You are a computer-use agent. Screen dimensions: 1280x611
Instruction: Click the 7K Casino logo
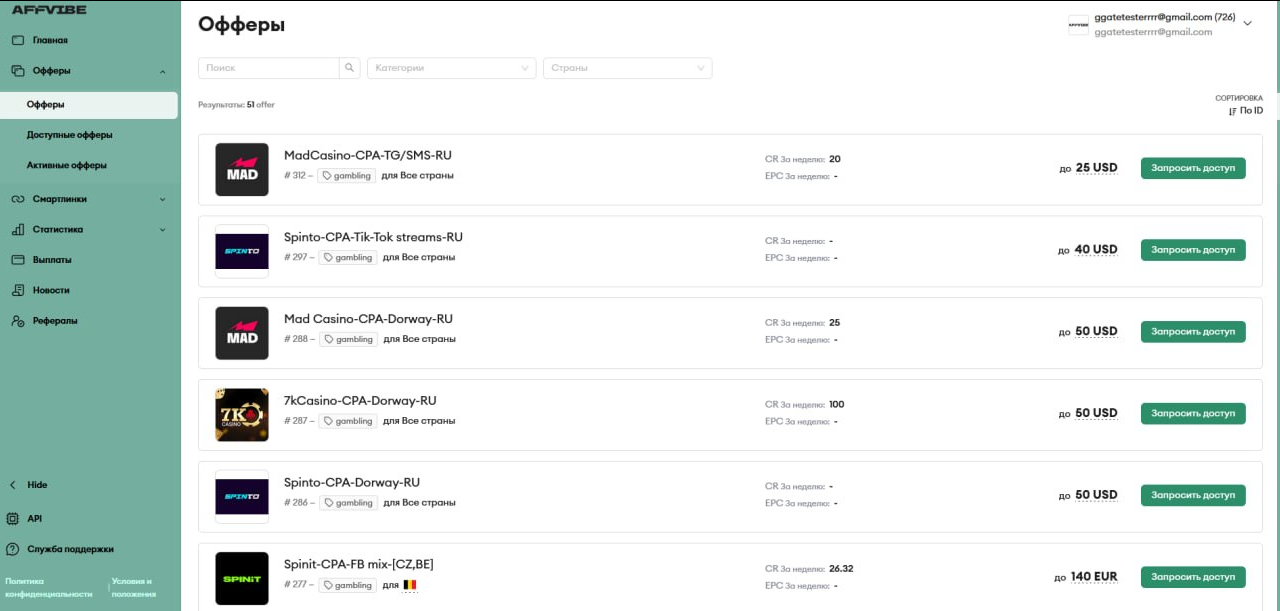click(x=242, y=415)
